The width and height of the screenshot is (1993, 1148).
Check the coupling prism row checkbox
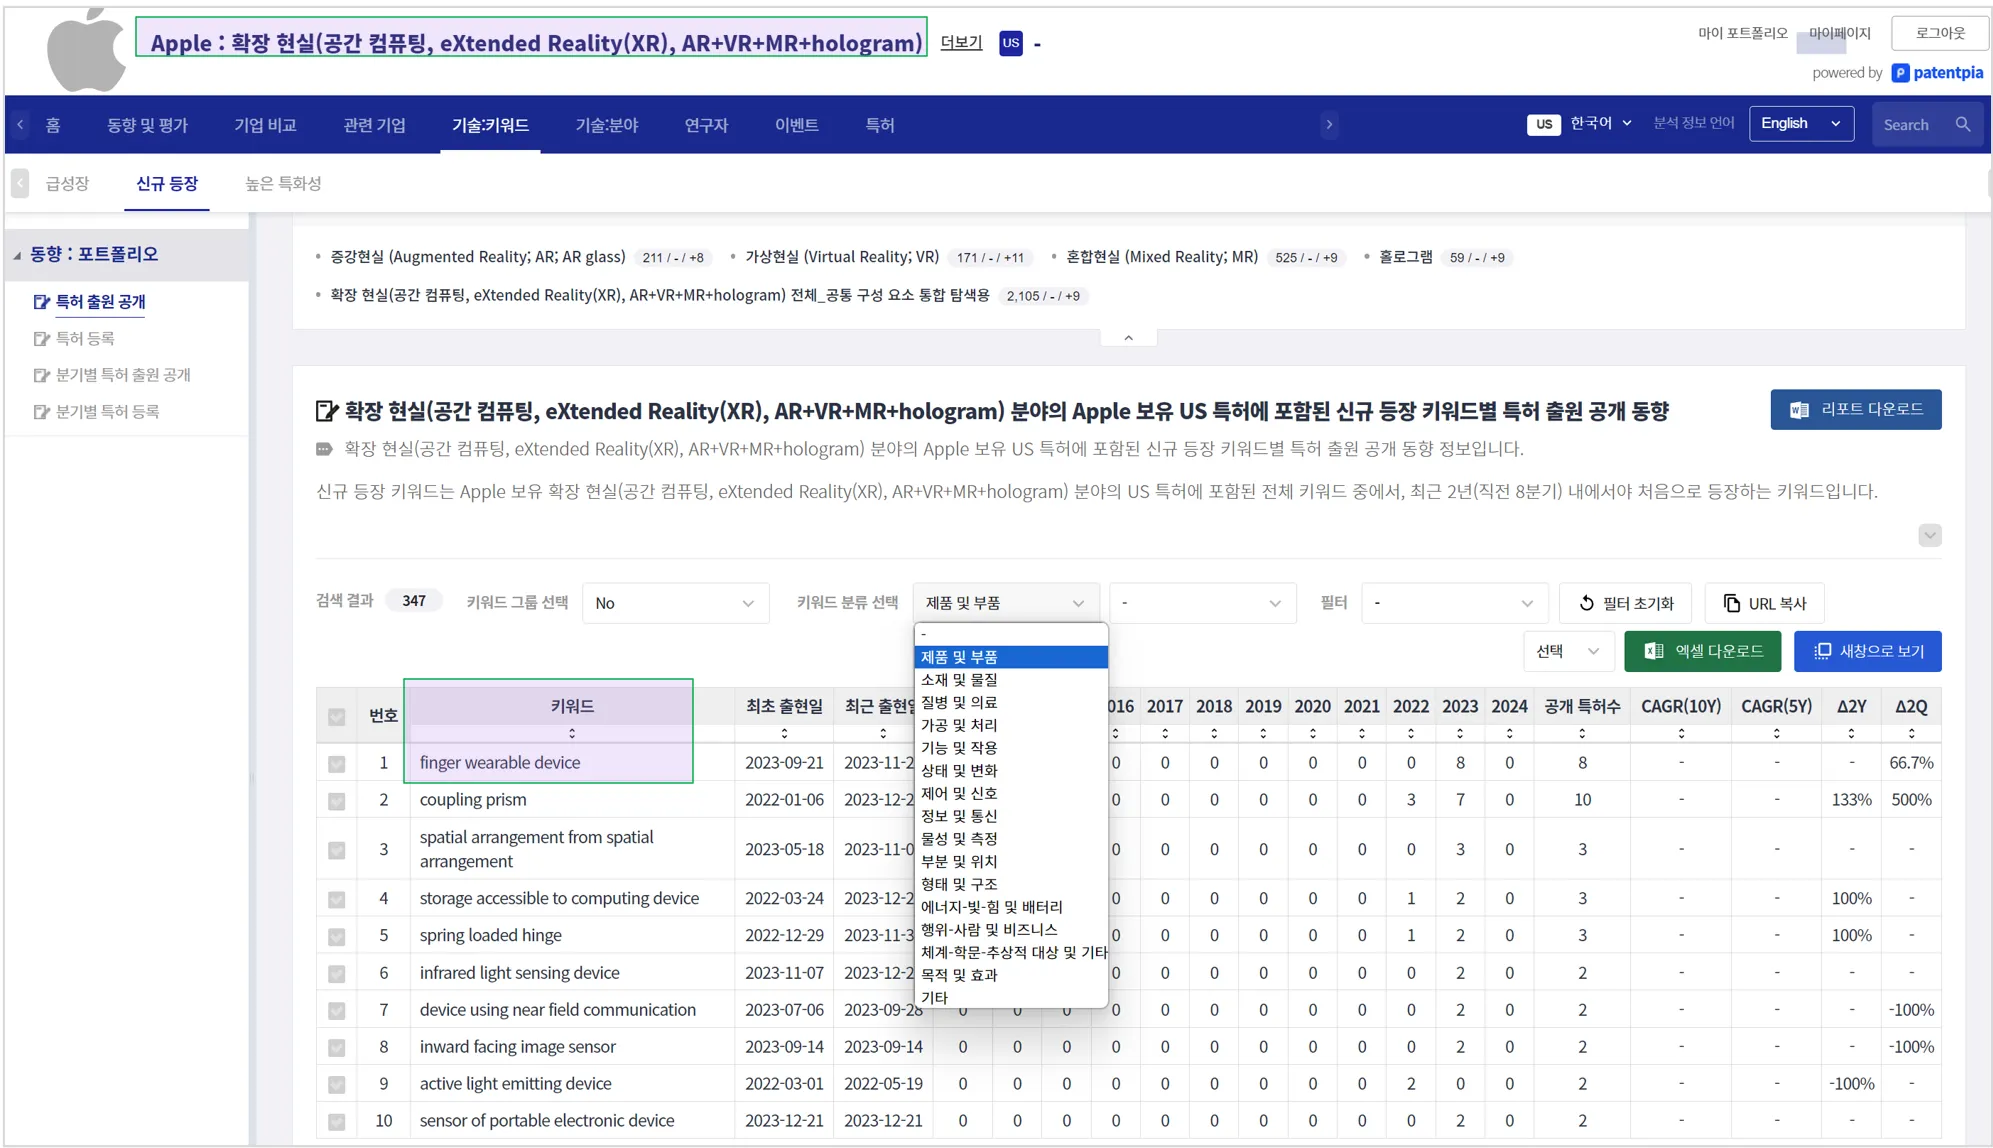pyautogui.click(x=337, y=801)
